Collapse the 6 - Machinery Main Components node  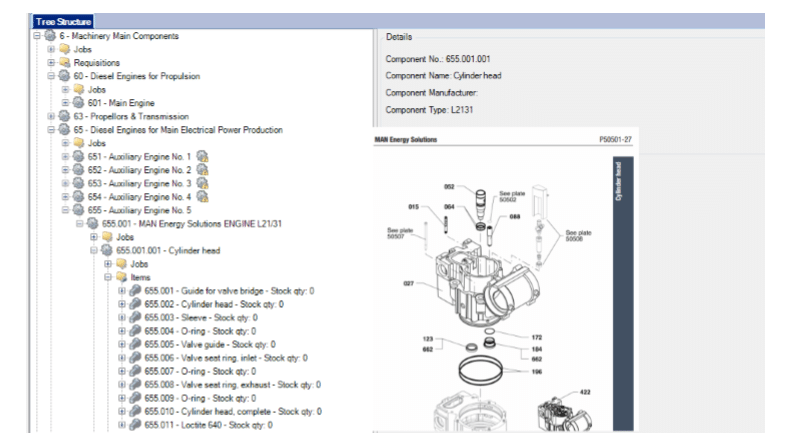pos(37,36)
